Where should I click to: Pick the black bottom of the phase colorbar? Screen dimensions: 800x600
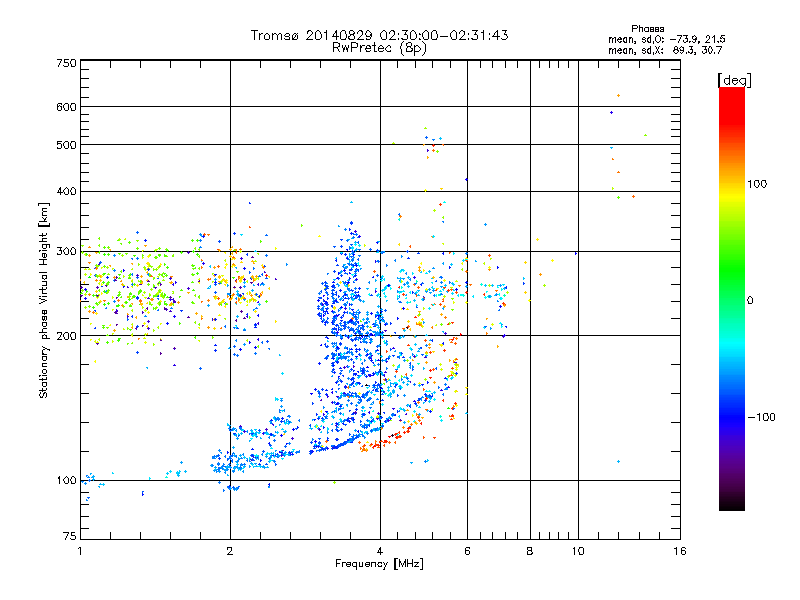click(x=732, y=503)
